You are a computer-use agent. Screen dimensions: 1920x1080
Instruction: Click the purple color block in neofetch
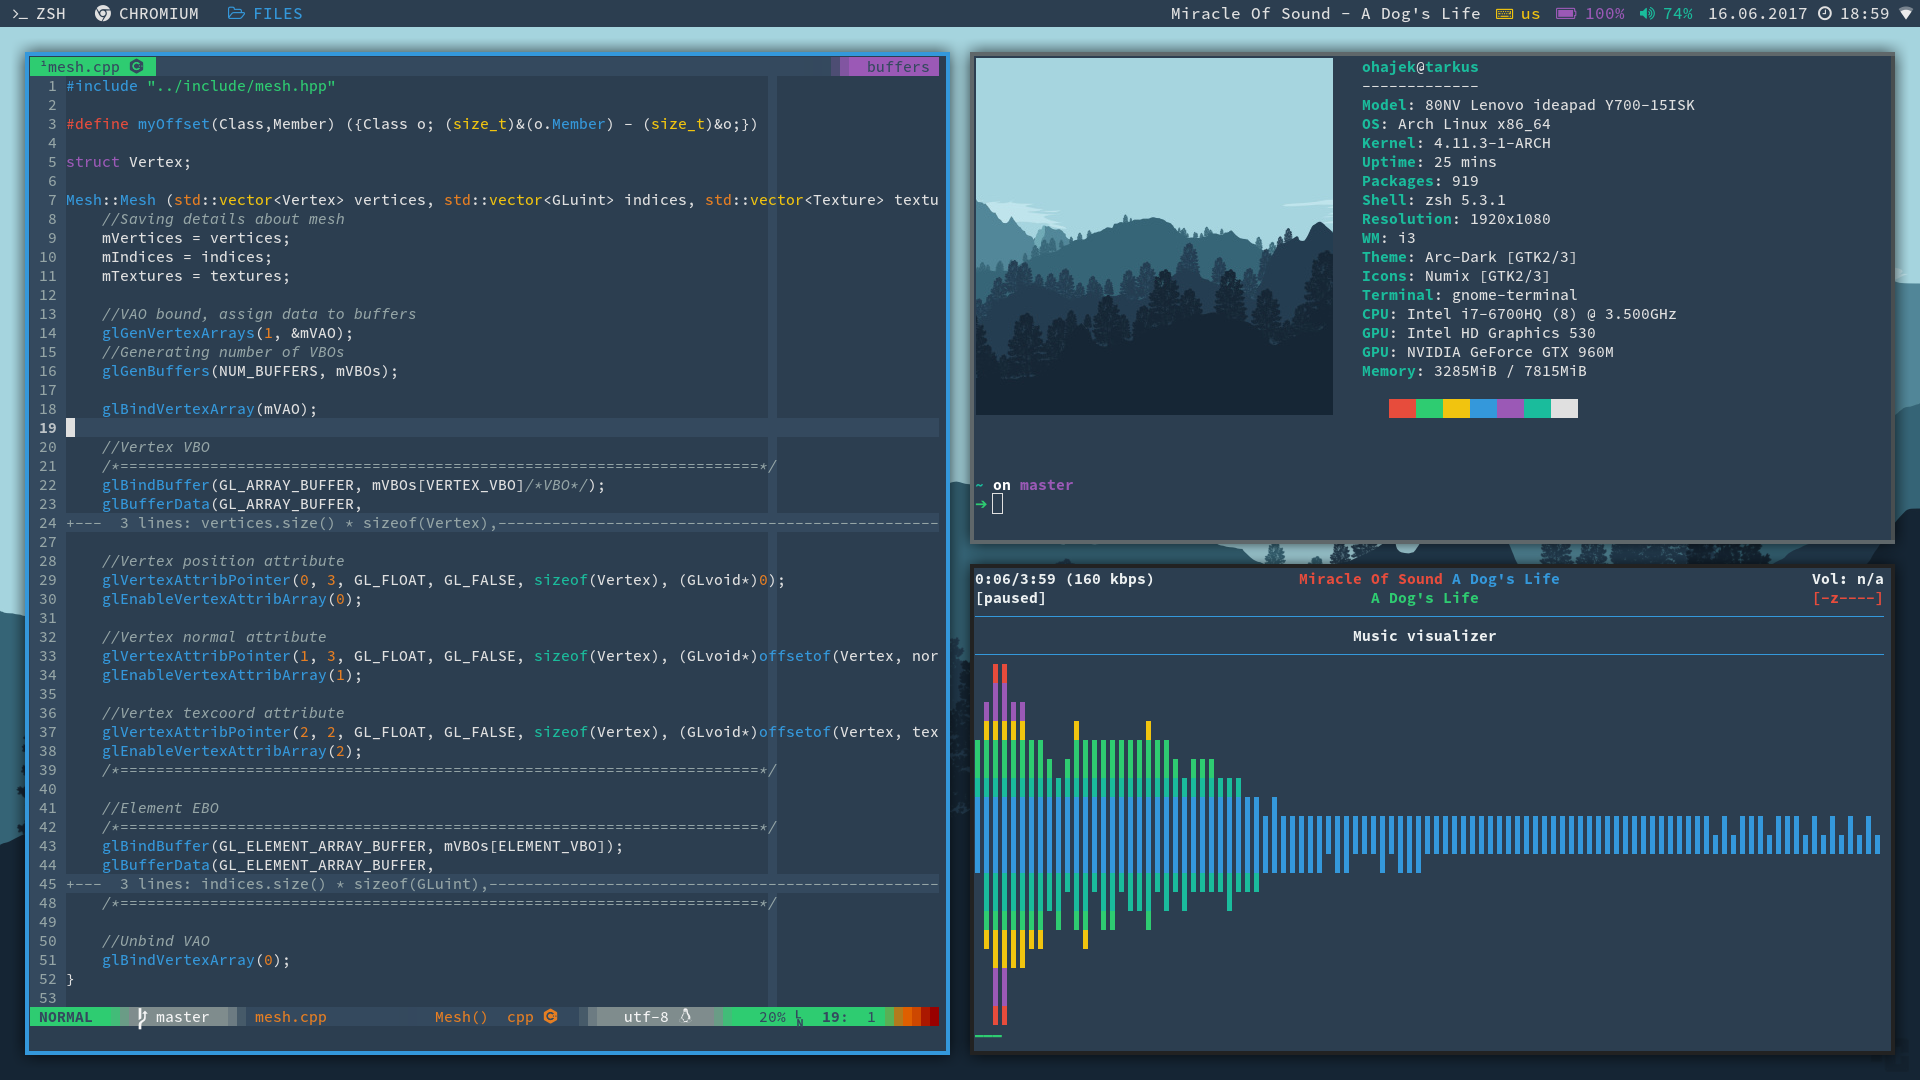coord(1510,408)
